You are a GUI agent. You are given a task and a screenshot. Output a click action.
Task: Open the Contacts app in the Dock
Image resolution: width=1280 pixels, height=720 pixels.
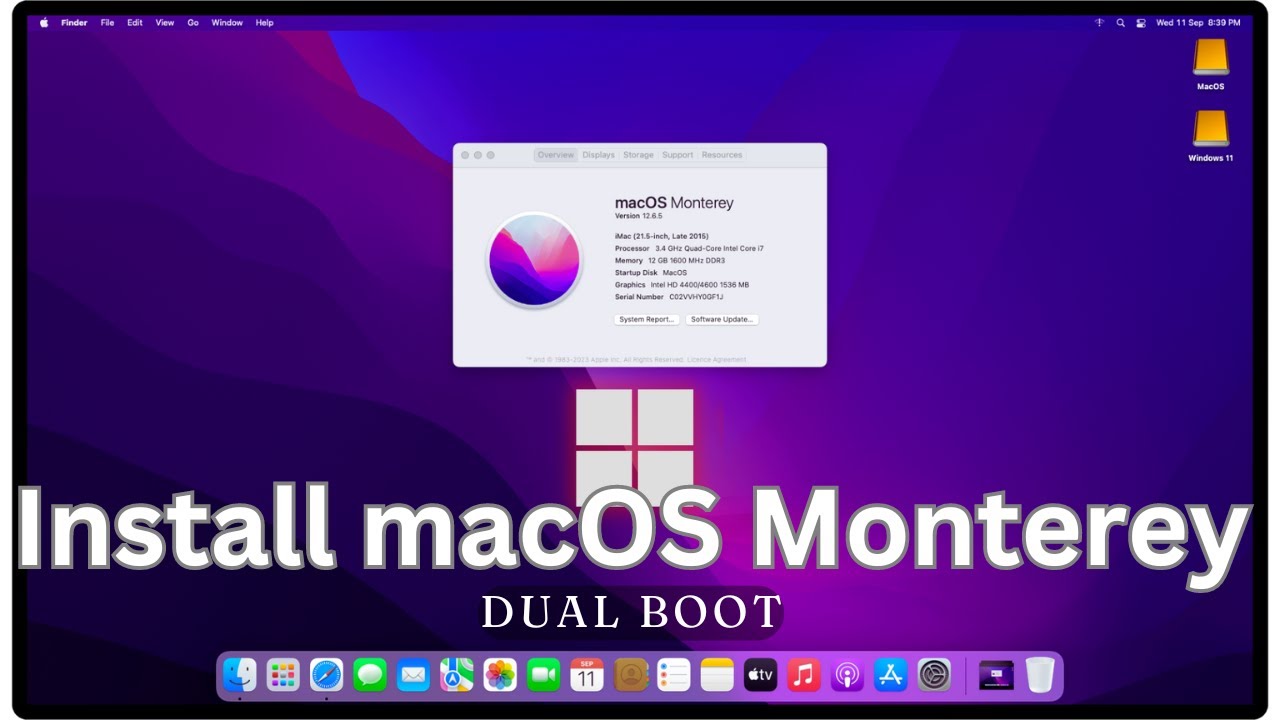coord(631,675)
